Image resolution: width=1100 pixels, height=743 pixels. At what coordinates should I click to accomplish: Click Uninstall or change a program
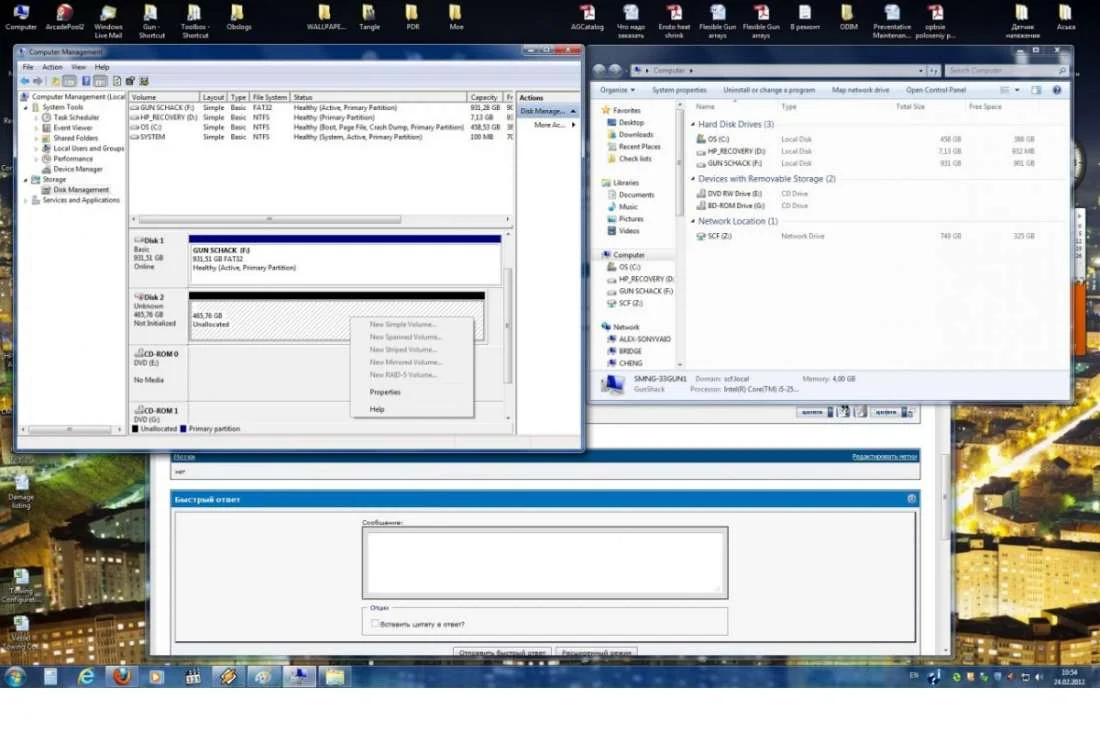769,90
